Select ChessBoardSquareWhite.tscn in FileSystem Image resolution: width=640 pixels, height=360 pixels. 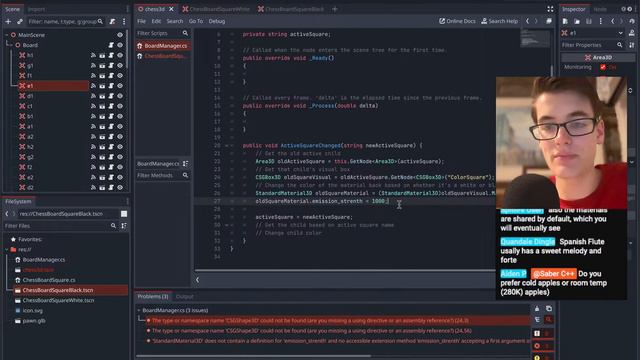(x=58, y=300)
